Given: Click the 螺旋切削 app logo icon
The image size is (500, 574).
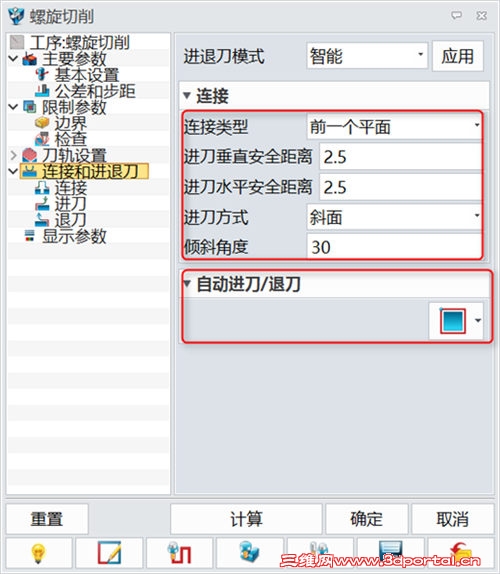Looking at the screenshot, I should (x=16, y=16).
